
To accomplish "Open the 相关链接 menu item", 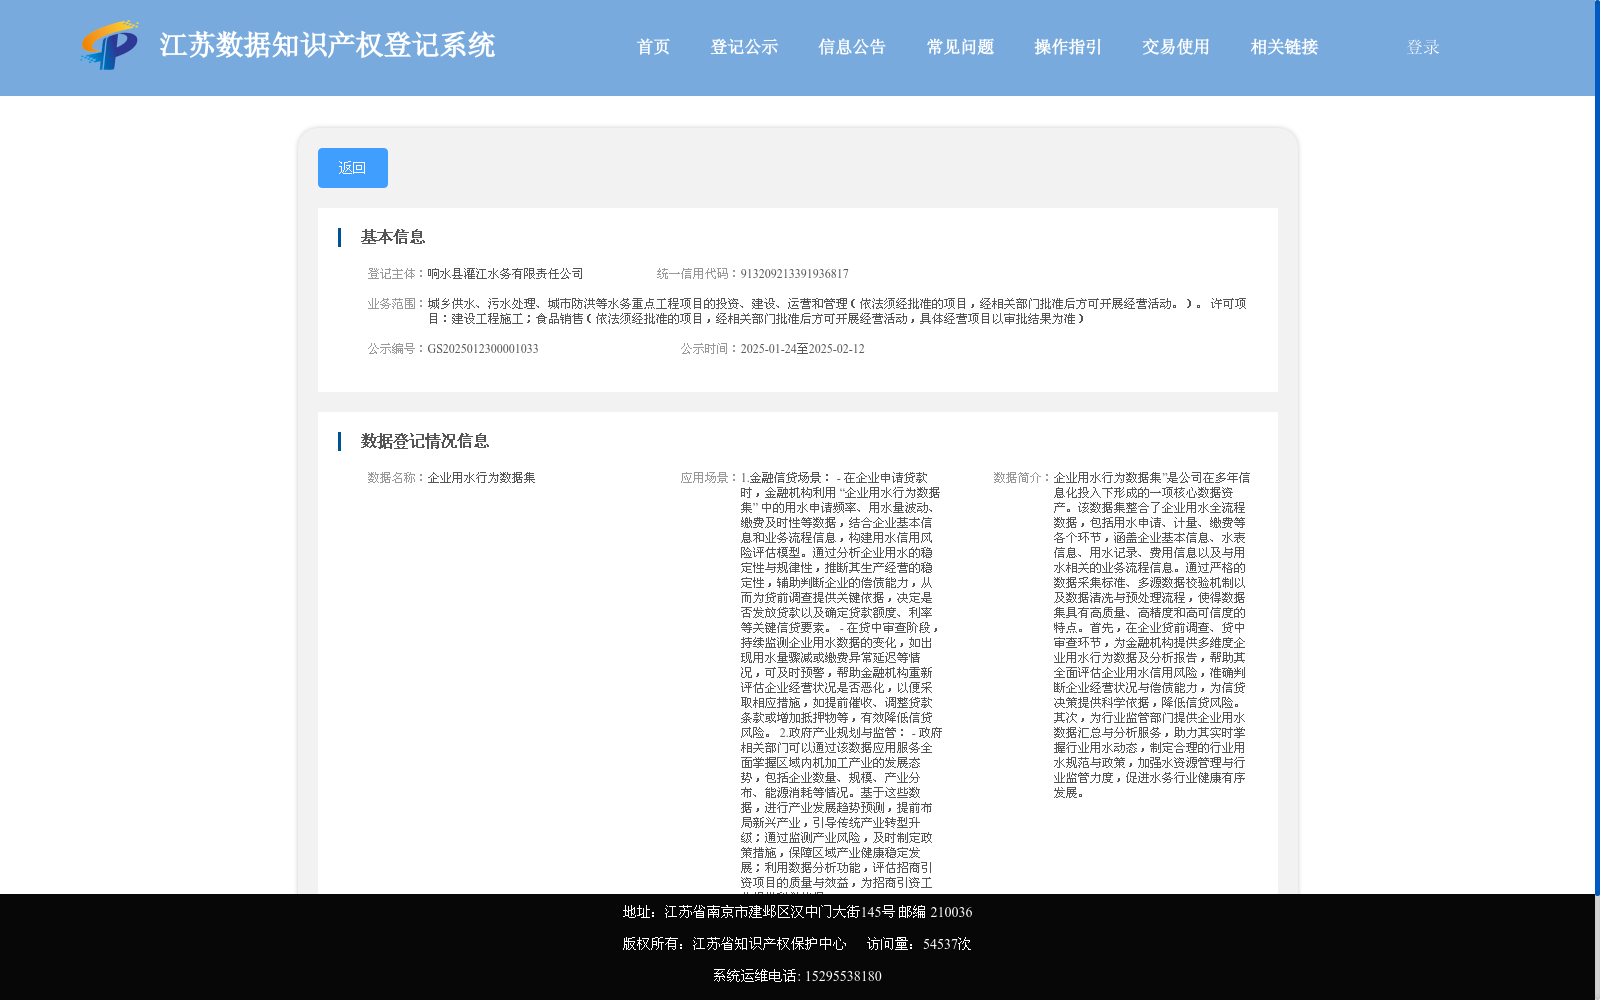I will (1284, 47).
